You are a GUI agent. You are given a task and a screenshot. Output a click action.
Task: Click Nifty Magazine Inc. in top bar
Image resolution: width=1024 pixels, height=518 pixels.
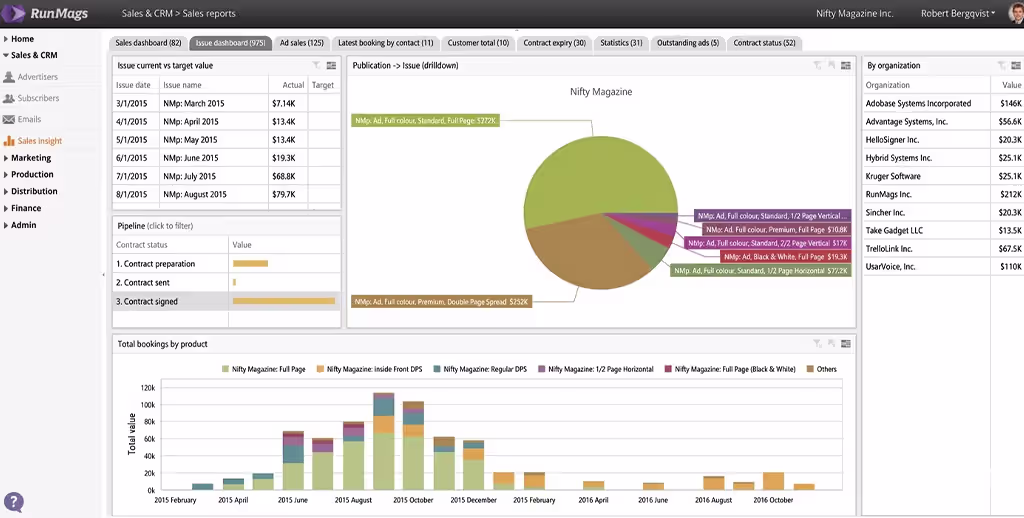click(x=854, y=13)
